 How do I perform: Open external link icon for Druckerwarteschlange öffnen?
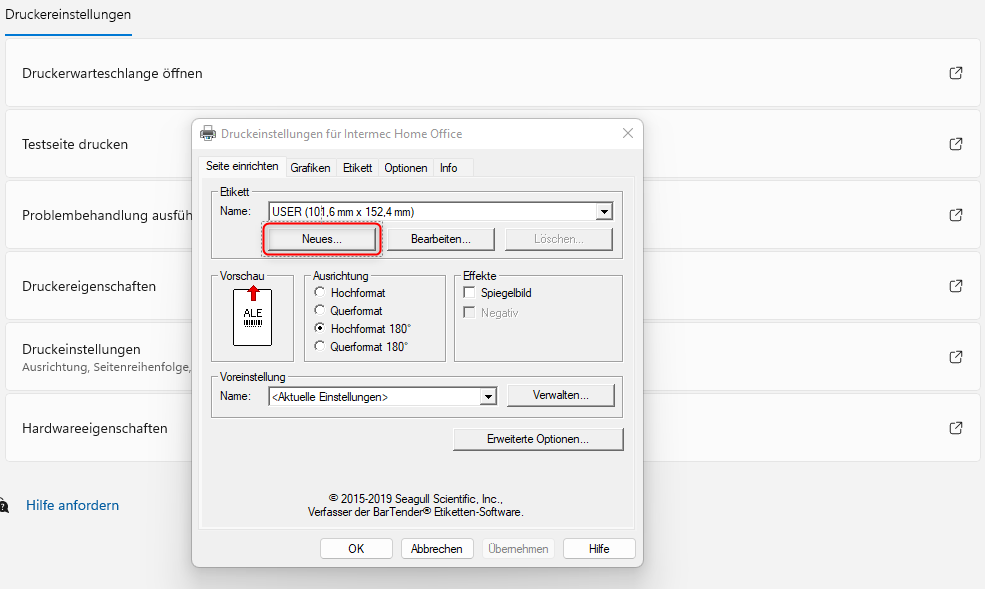(x=956, y=73)
